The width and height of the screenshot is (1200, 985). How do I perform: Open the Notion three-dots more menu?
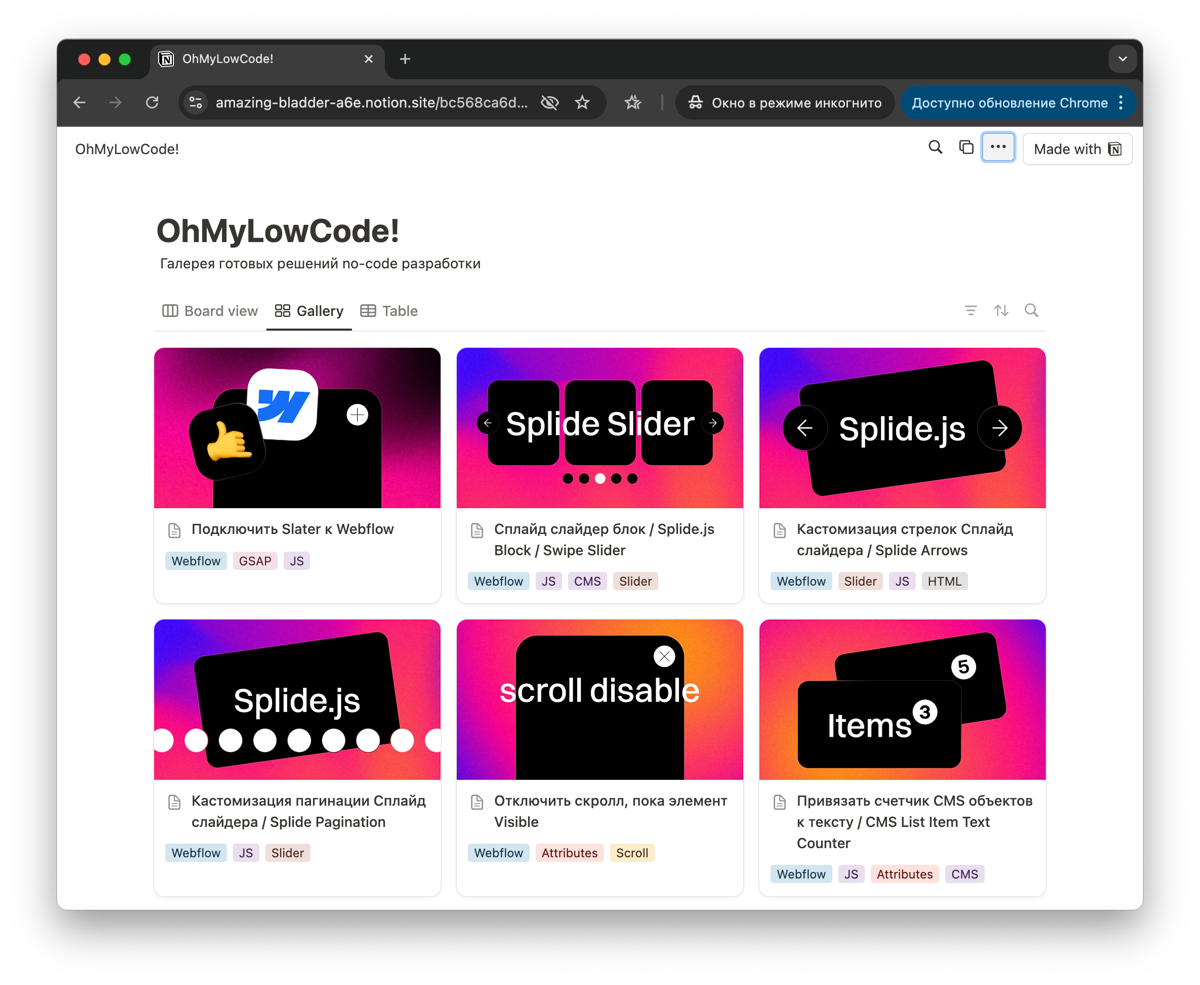(998, 148)
